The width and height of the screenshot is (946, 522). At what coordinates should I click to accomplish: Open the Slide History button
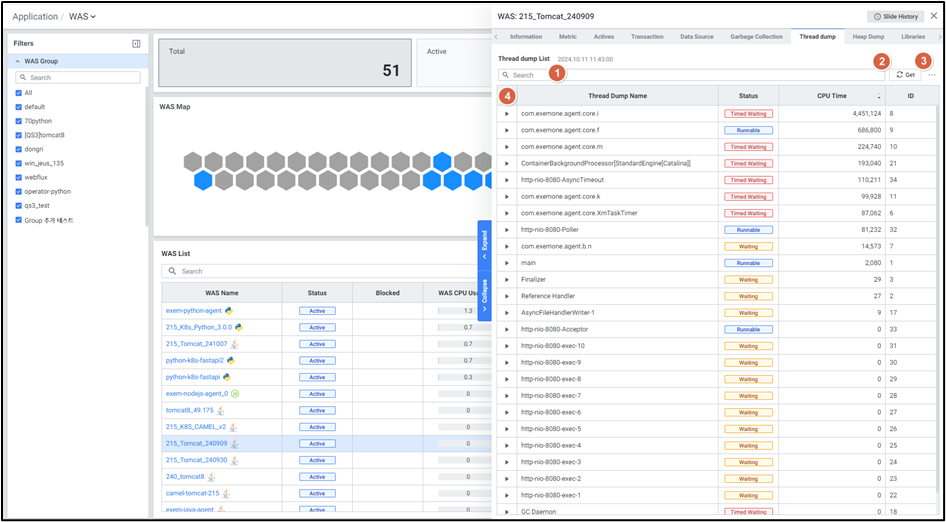point(894,16)
